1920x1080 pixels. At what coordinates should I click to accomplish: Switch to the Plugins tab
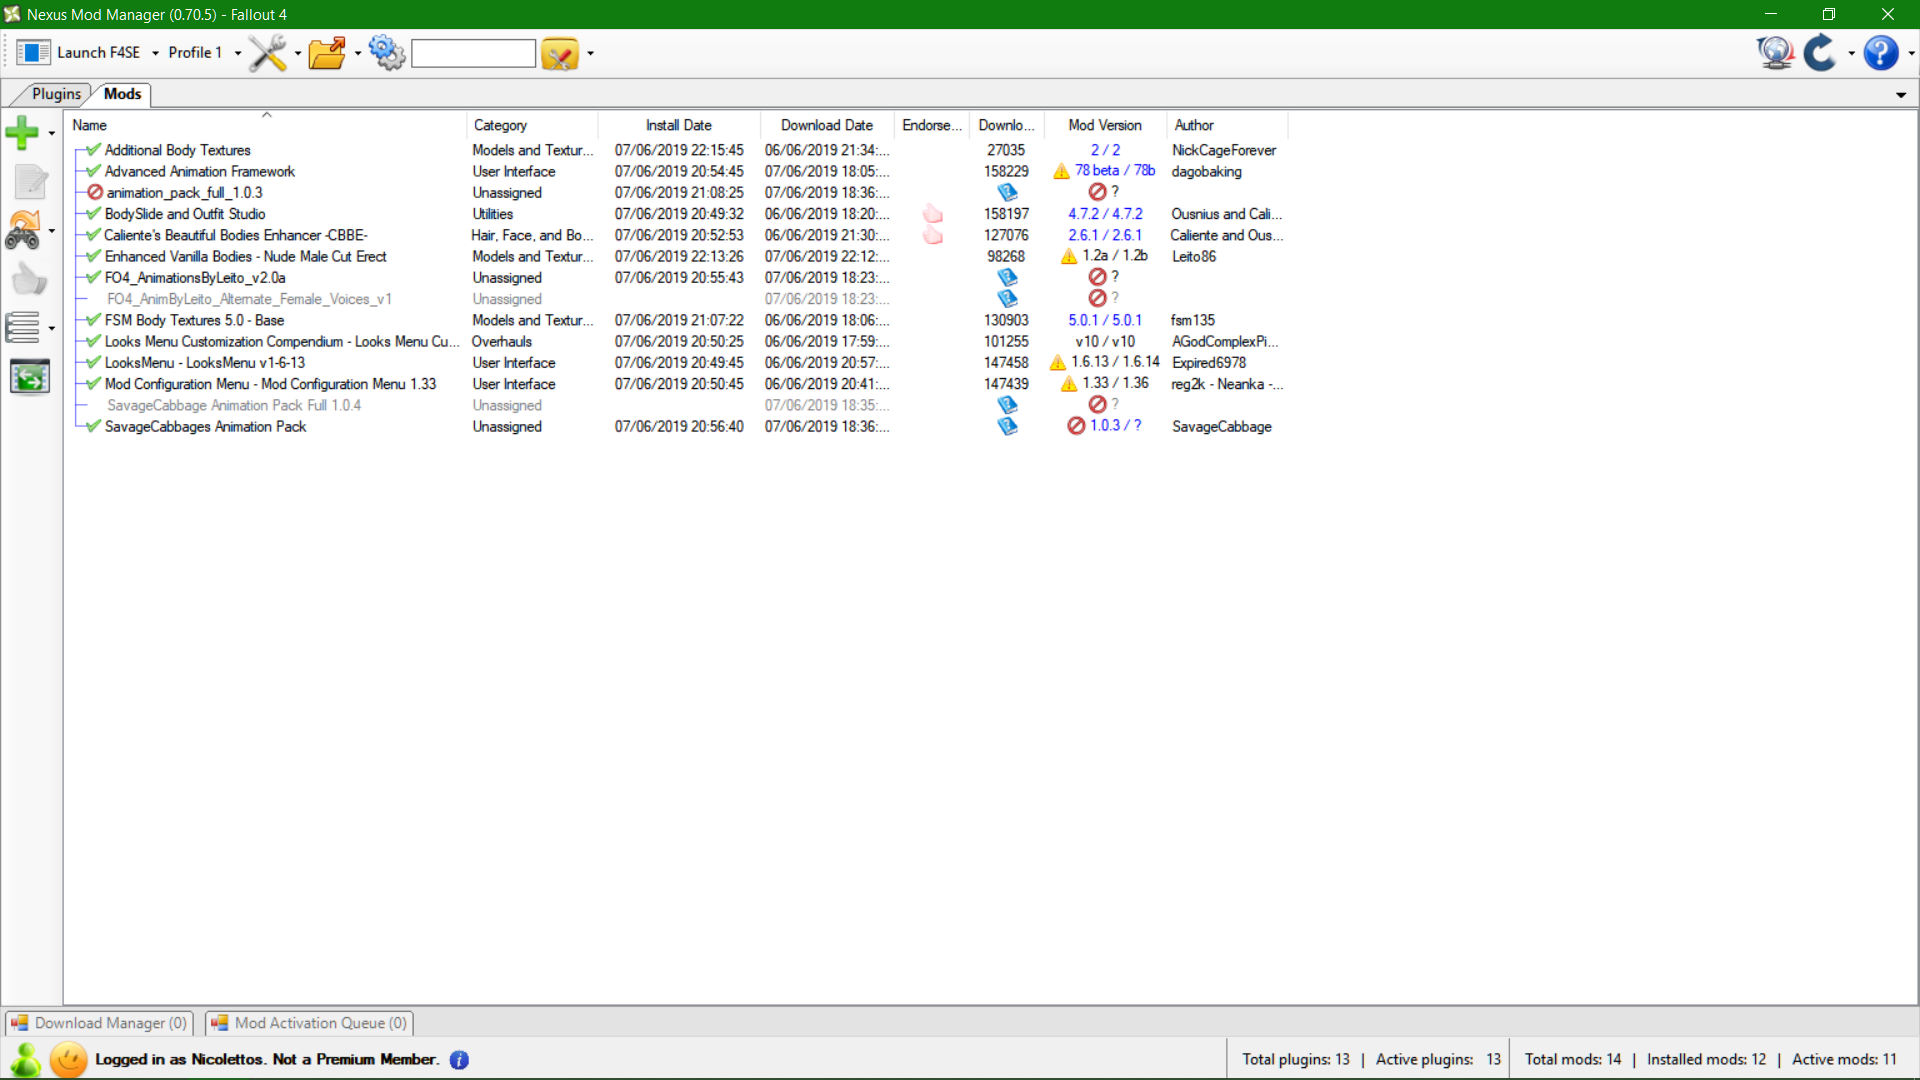pos(56,94)
